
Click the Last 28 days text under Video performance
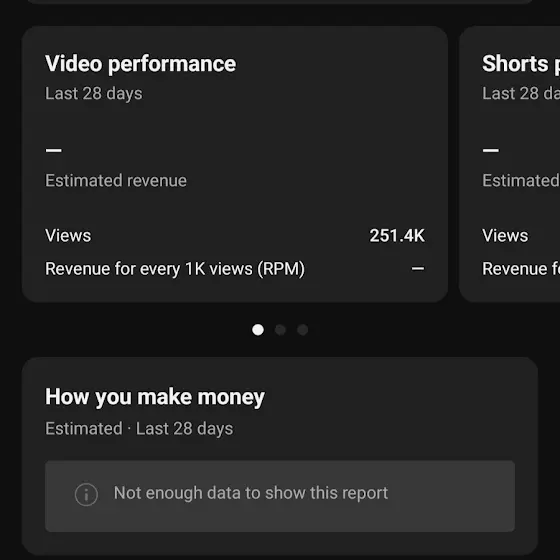pyautogui.click(x=94, y=94)
